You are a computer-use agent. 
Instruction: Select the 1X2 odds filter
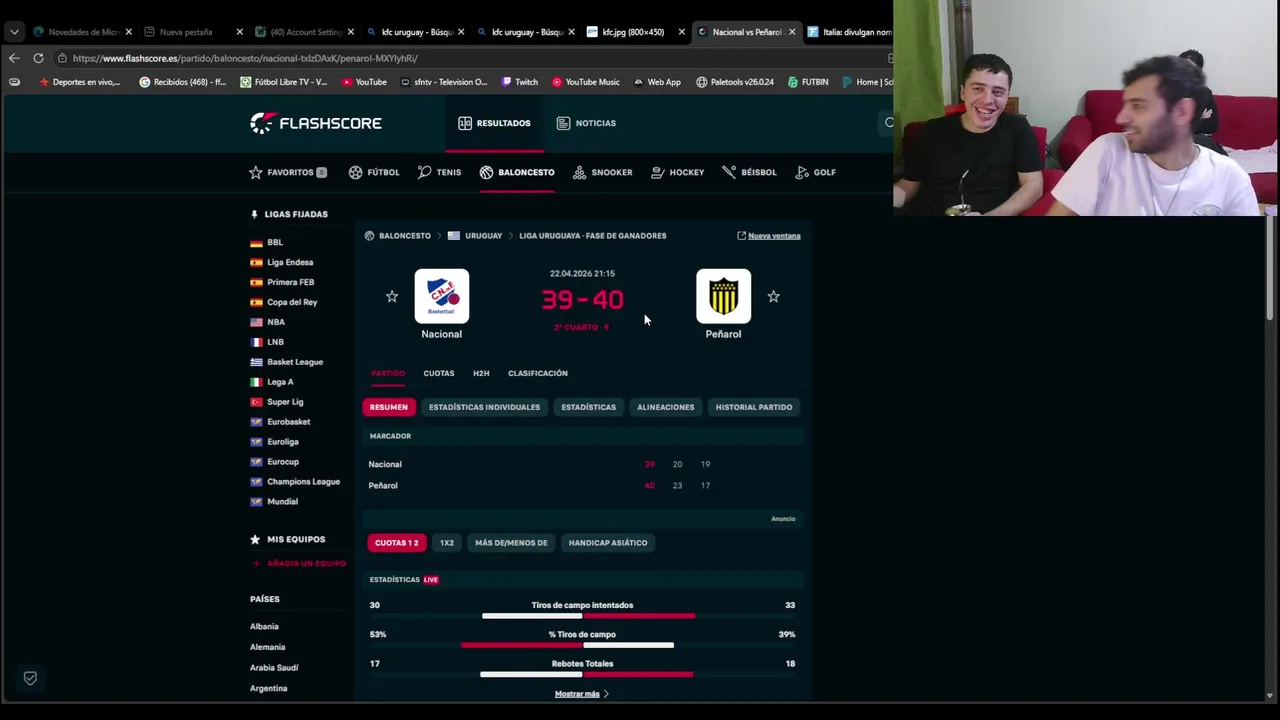pyautogui.click(x=447, y=543)
